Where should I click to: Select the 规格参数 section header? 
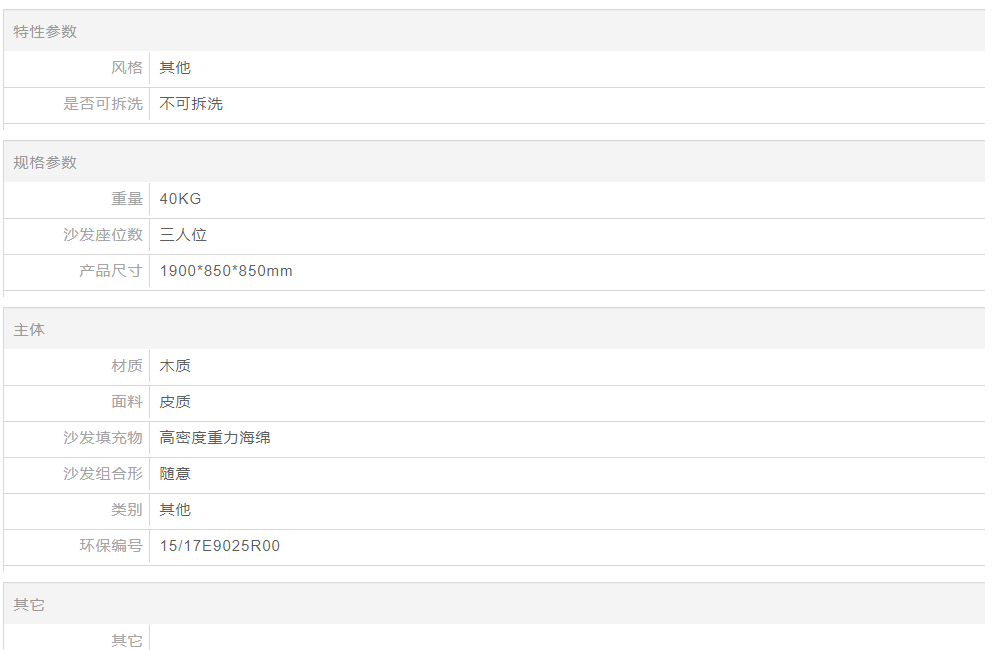[45, 163]
